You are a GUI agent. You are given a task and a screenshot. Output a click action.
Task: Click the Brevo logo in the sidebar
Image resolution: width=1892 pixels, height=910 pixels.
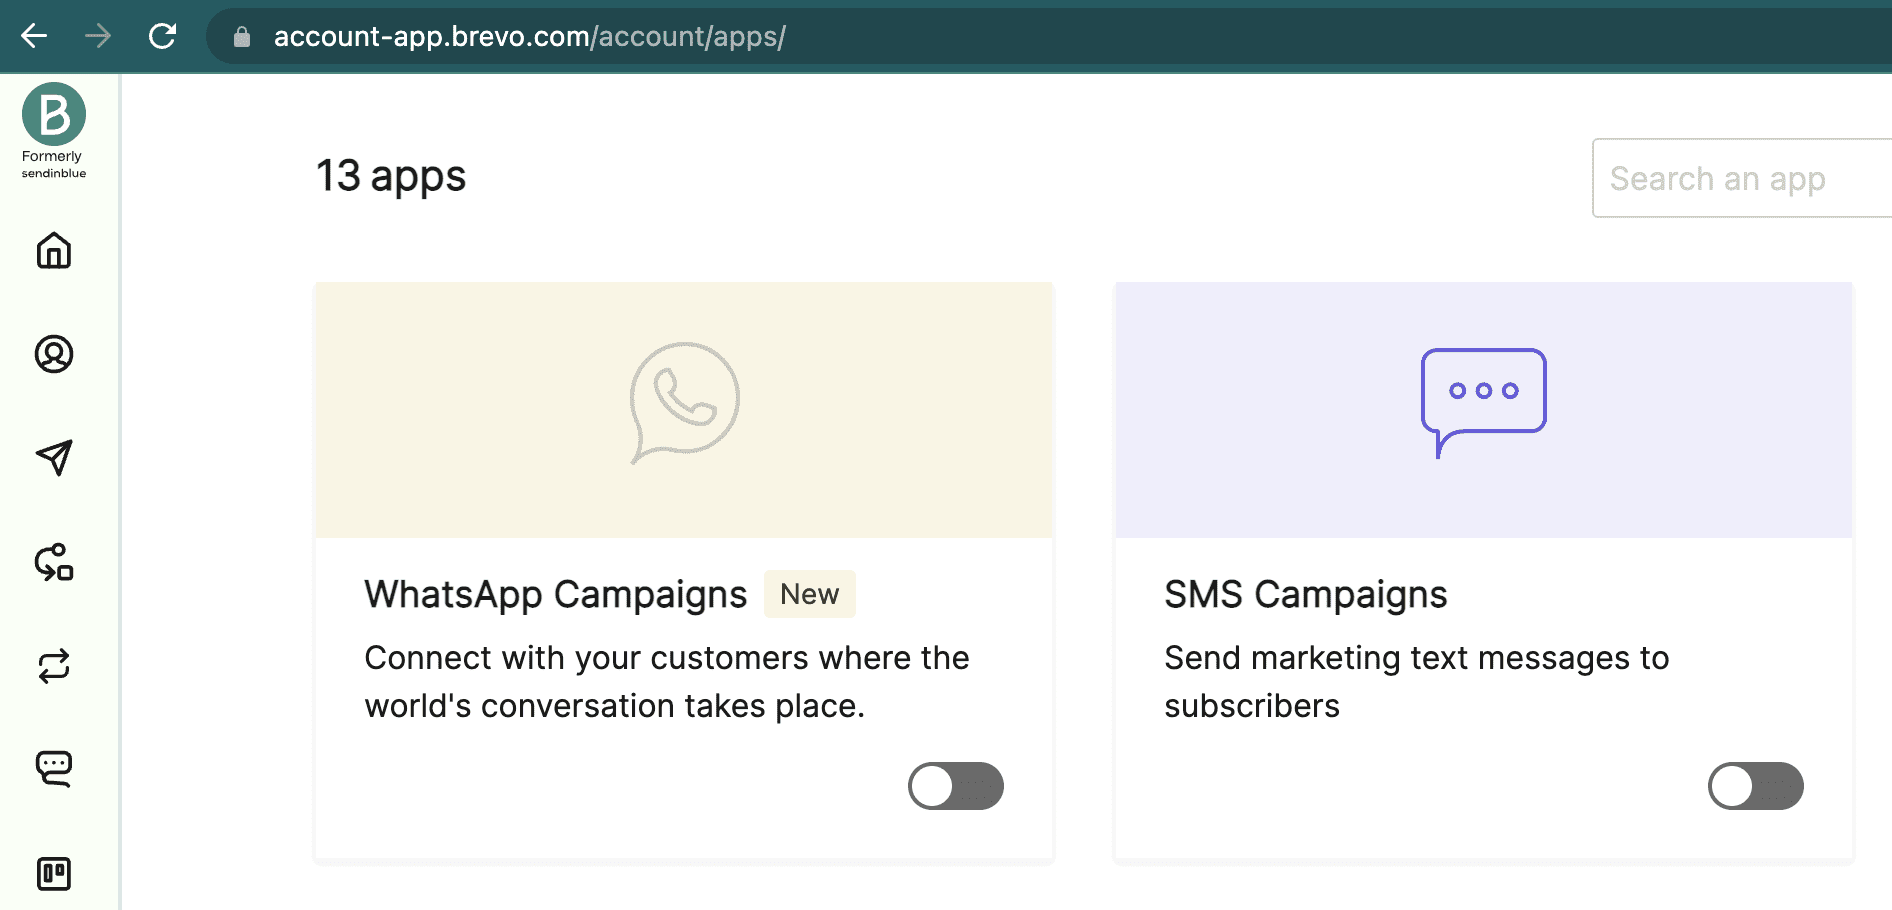53,113
